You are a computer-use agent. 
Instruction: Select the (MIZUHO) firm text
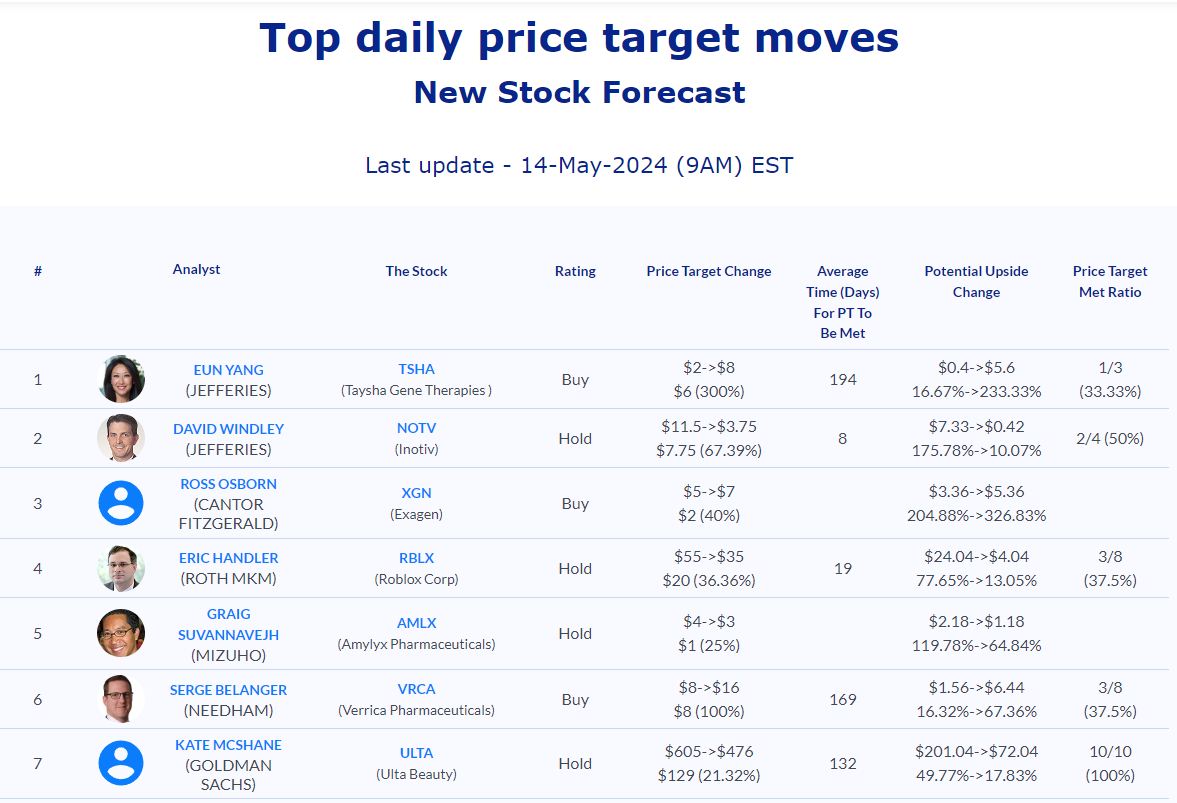[x=228, y=655]
